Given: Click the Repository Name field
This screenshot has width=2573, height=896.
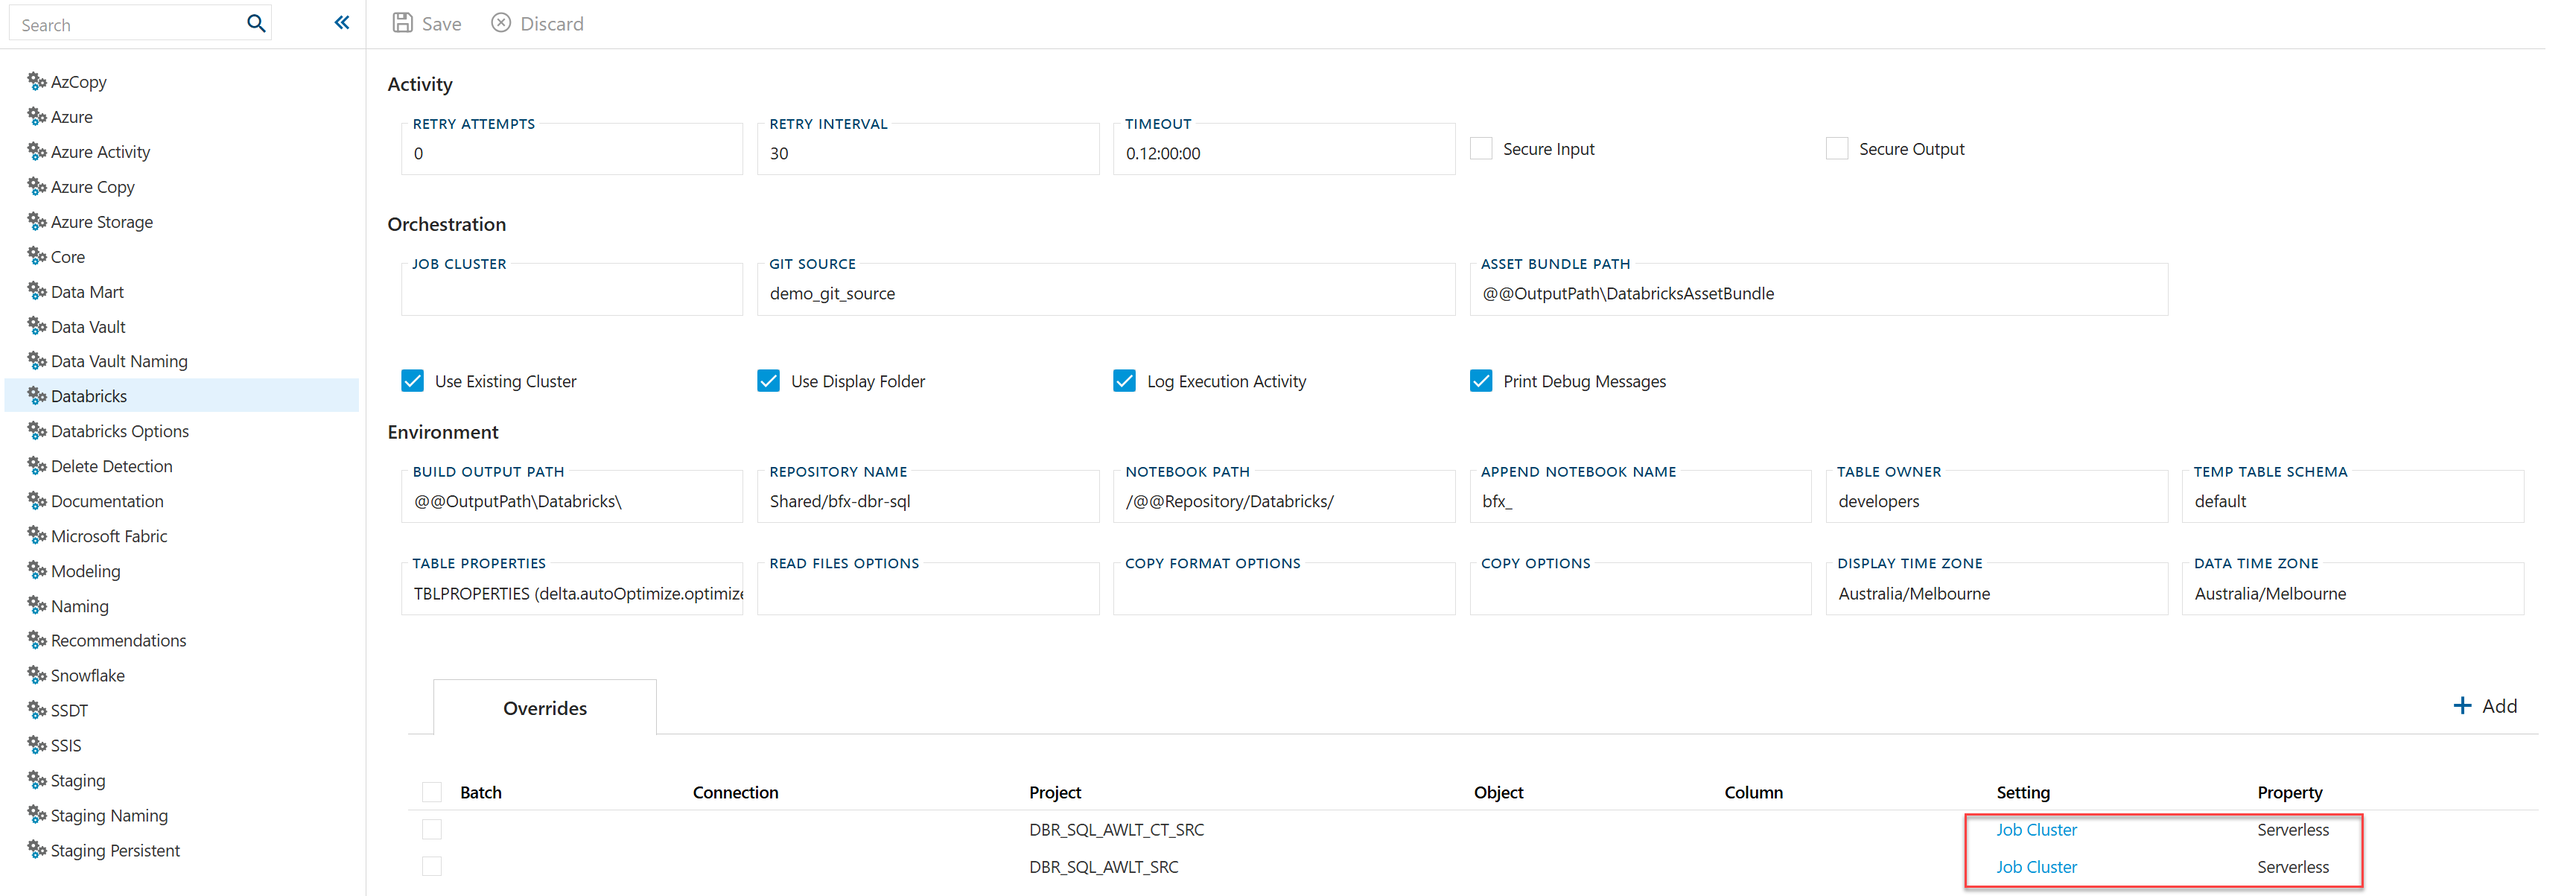Looking at the screenshot, I should tap(928, 497).
